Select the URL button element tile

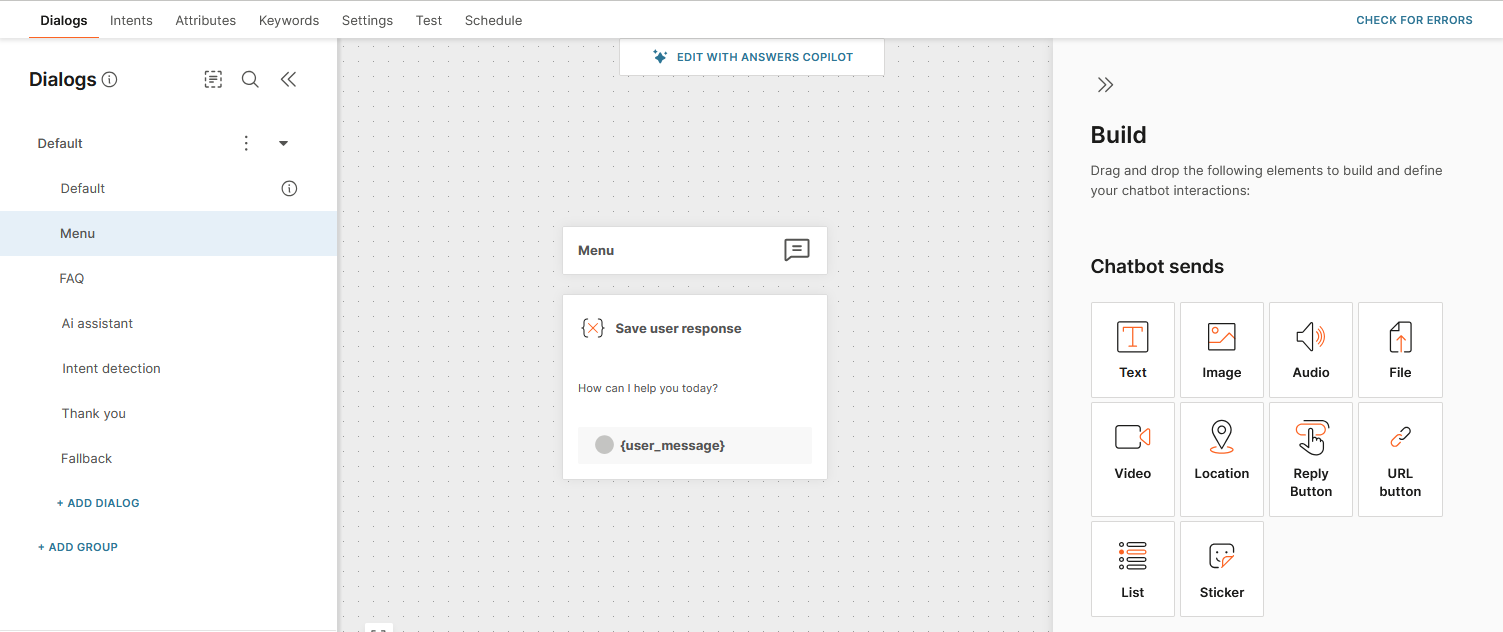tap(1400, 459)
